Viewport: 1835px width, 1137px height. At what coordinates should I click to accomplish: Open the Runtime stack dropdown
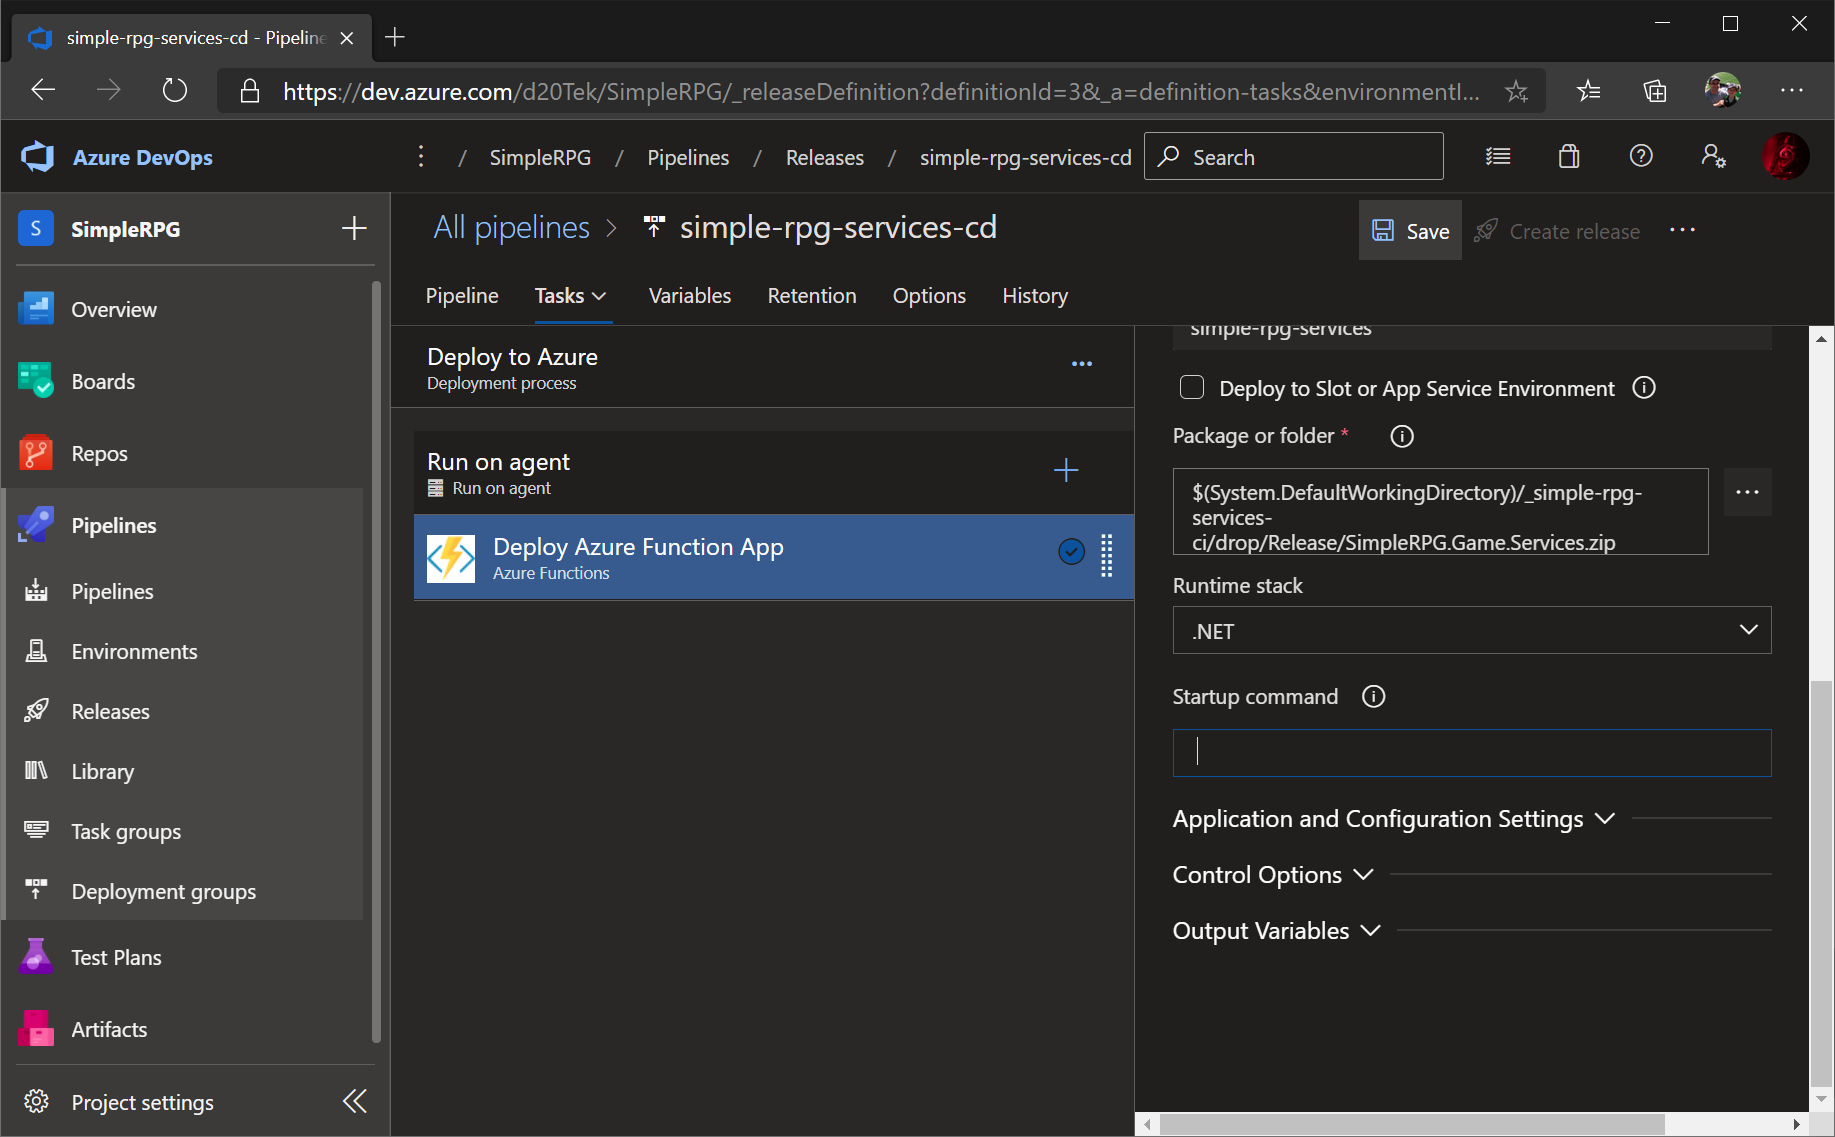click(x=1471, y=630)
